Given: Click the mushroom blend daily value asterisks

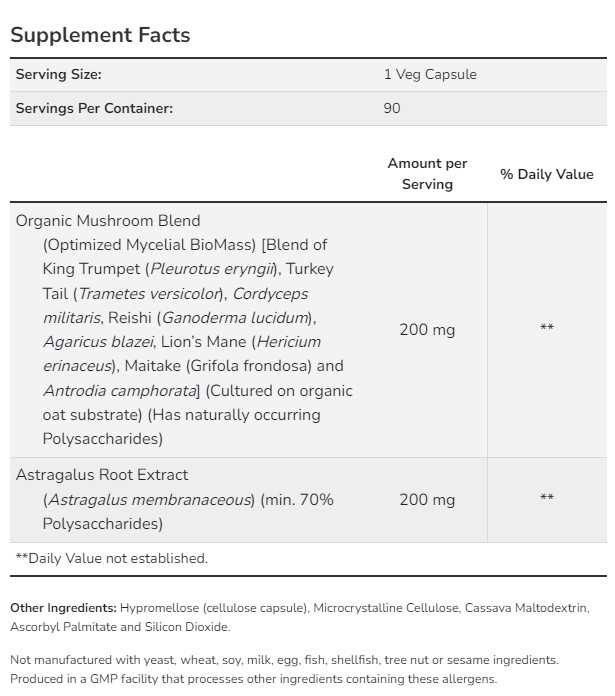Looking at the screenshot, I should (547, 328).
